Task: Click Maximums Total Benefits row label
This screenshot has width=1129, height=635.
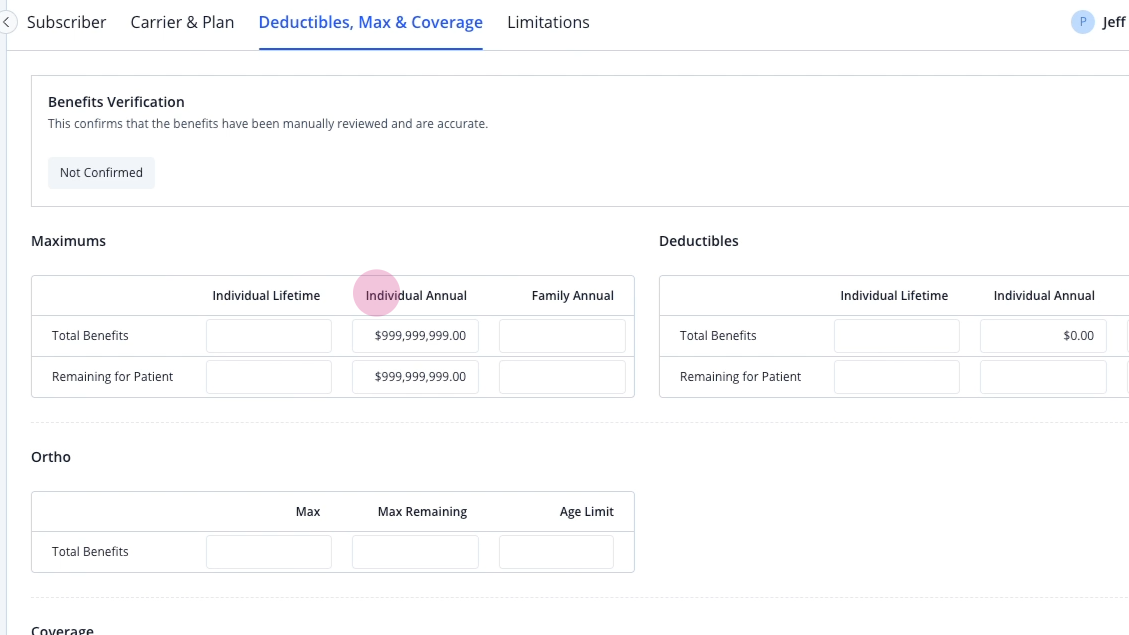Action: pos(90,335)
